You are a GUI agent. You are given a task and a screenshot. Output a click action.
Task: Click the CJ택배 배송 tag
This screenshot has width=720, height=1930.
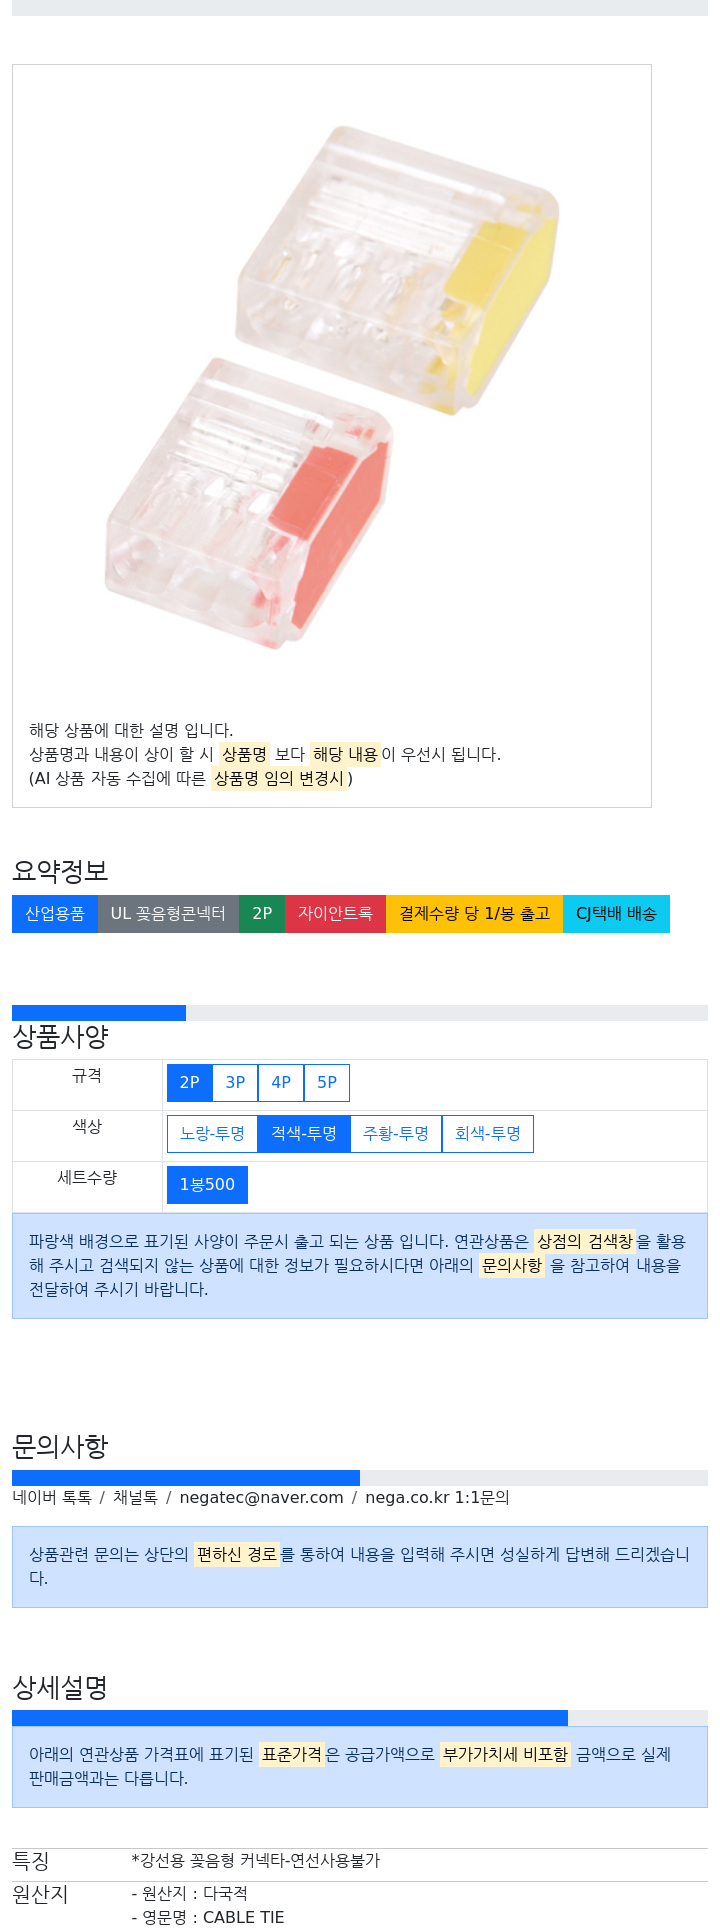(x=616, y=914)
